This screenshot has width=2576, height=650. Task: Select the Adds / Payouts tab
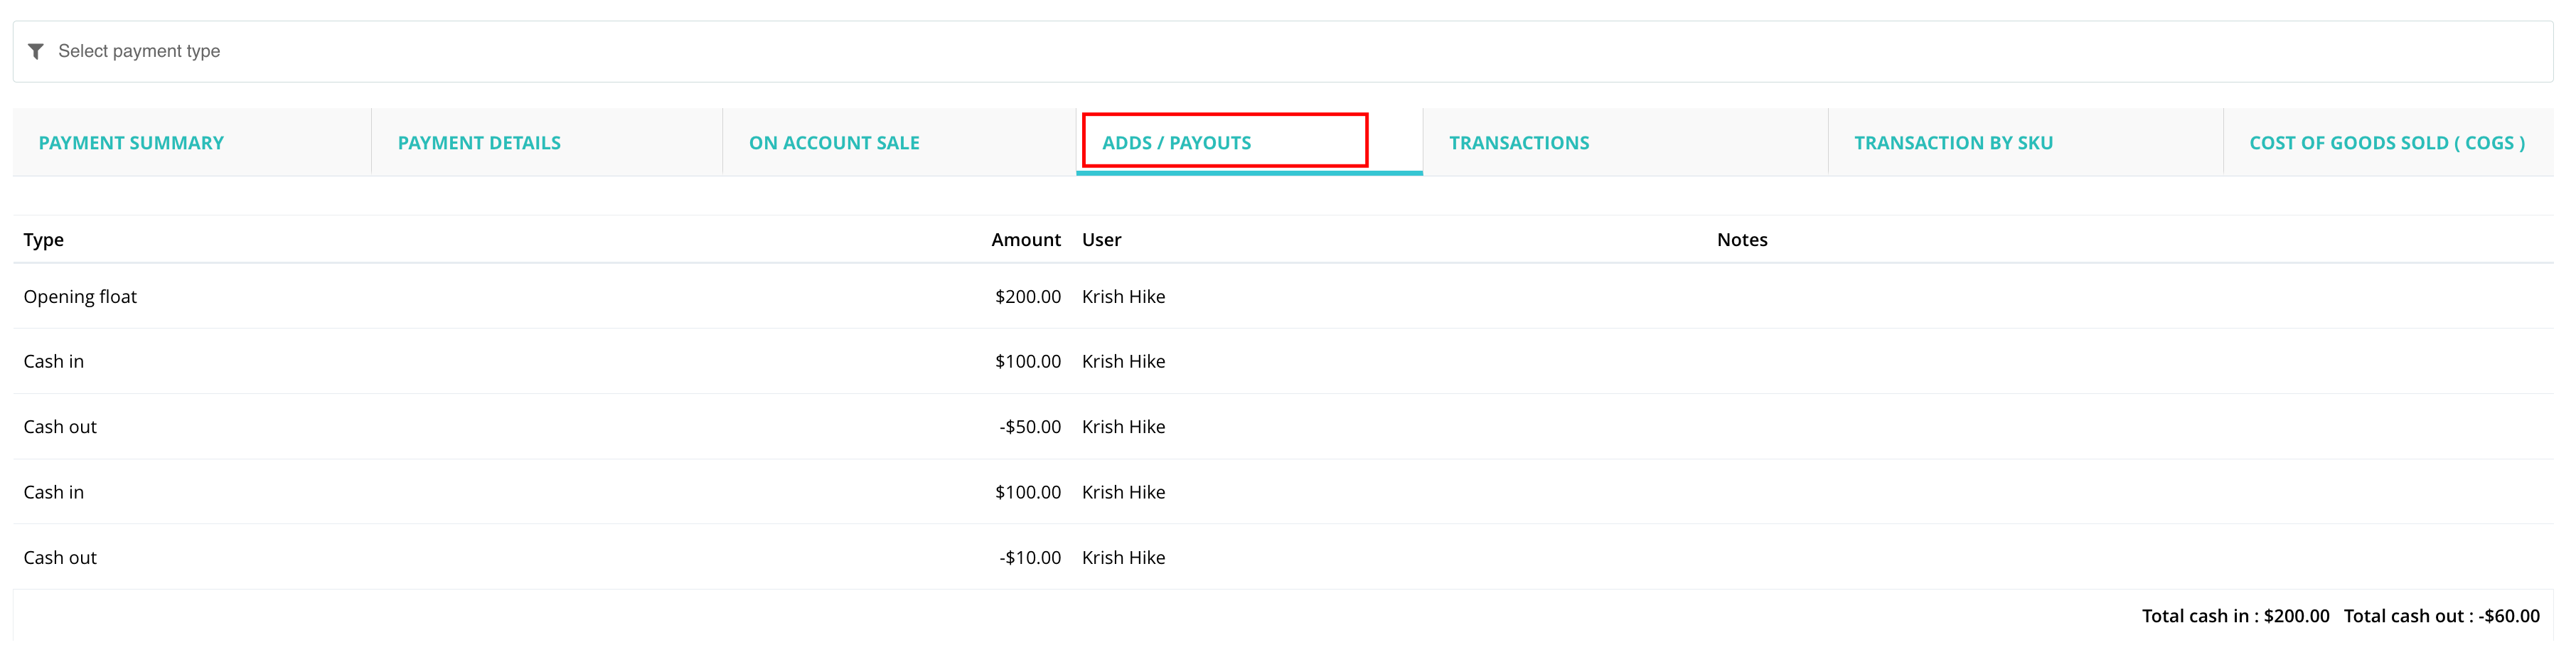tap(1176, 143)
